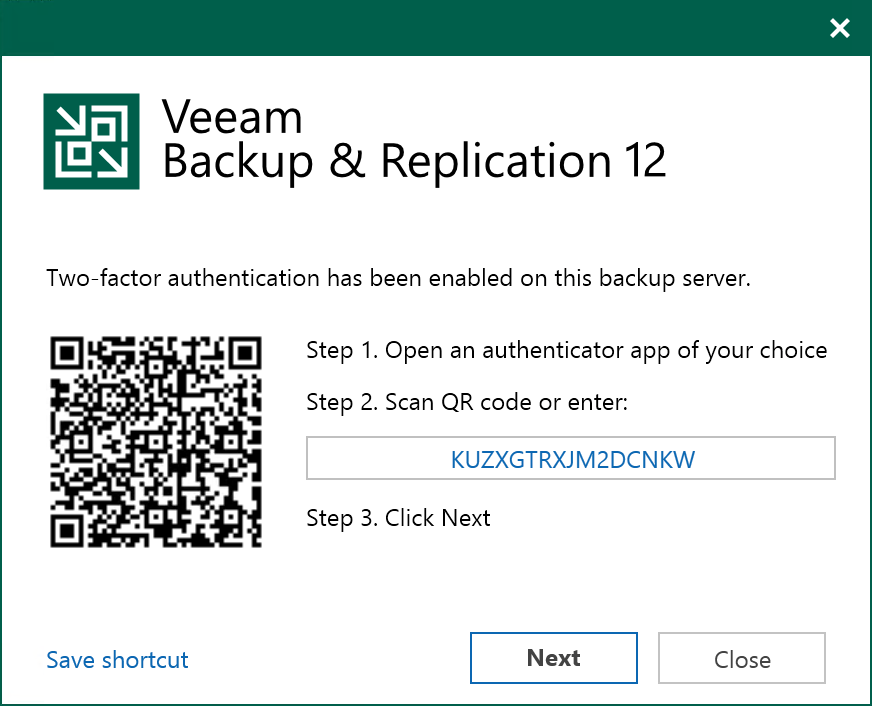The width and height of the screenshot is (872, 706).
Task: Highlight the authentication key text
Action: point(570,458)
